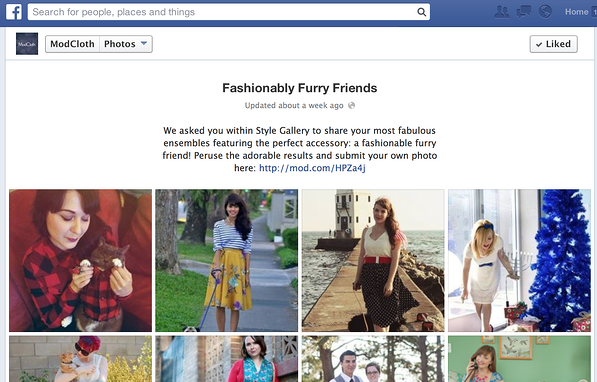The height and width of the screenshot is (382, 597).
Task: Toggle the Liked button
Action: (554, 44)
